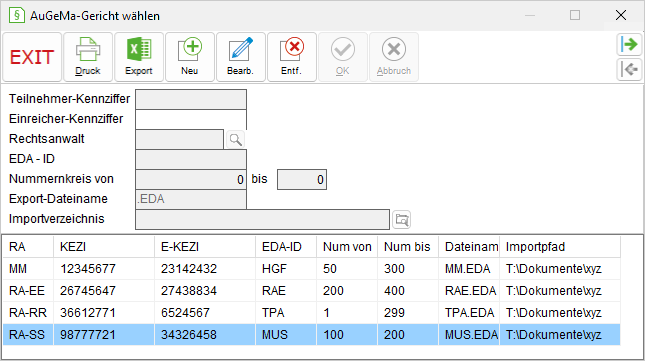Sort by the E-KEZI column header
This screenshot has width=645, height=361.
205,247
